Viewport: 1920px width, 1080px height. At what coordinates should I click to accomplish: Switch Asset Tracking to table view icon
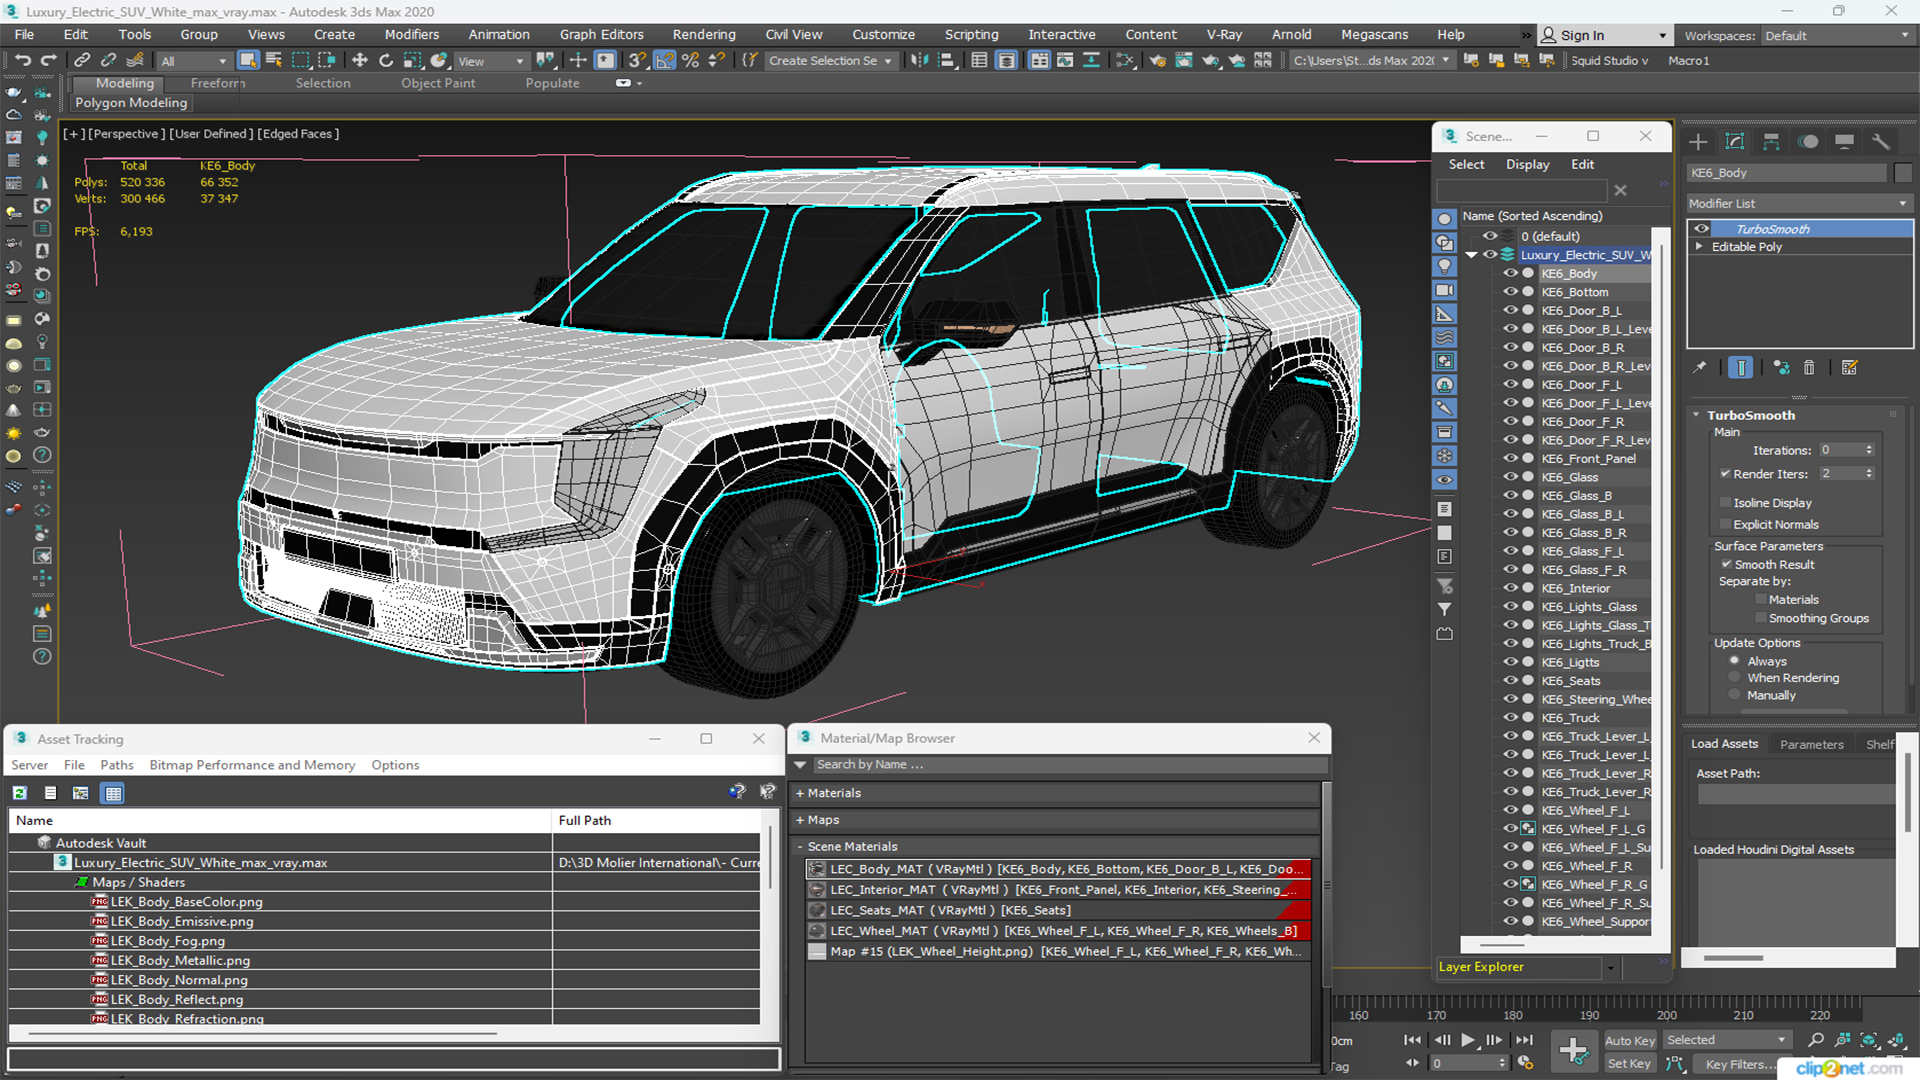click(x=113, y=793)
